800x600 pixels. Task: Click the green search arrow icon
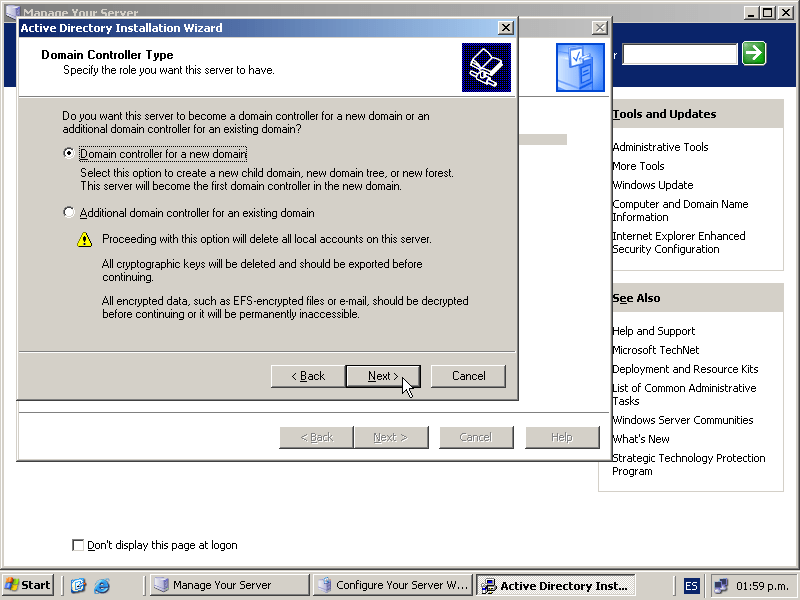pyautogui.click(x=754, y=53)
